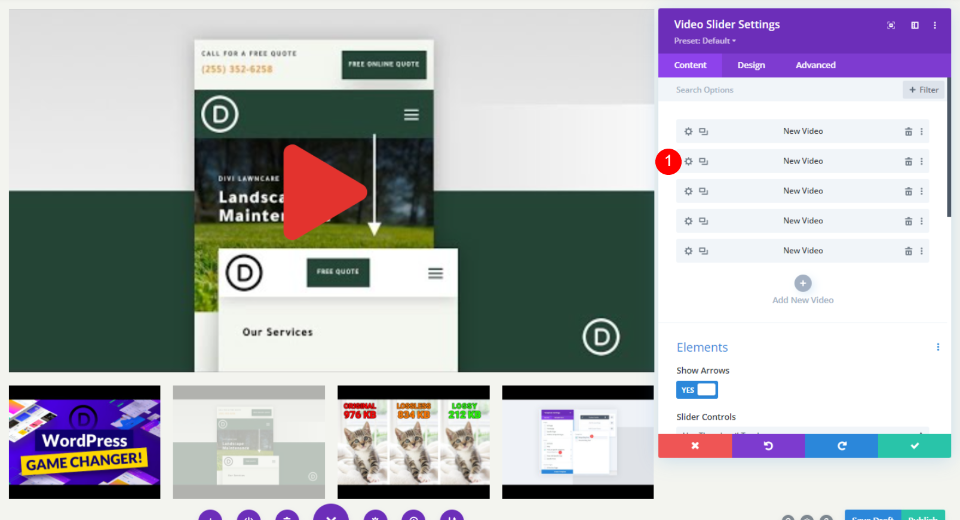Focus the Search Options field
The height and width of the screenshot is (520, 960).
(x=781, y=90)
